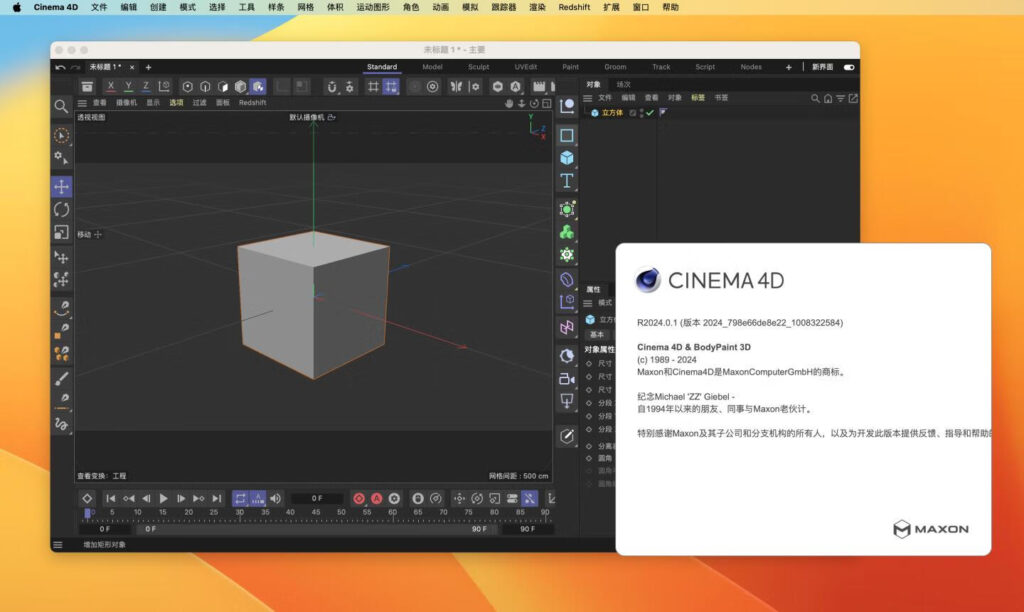This screenshot has width=1024, height=612.
Task: Click the timeline playhead slider at frame 0
Action: pyautogui.click(x=90, y=514)
